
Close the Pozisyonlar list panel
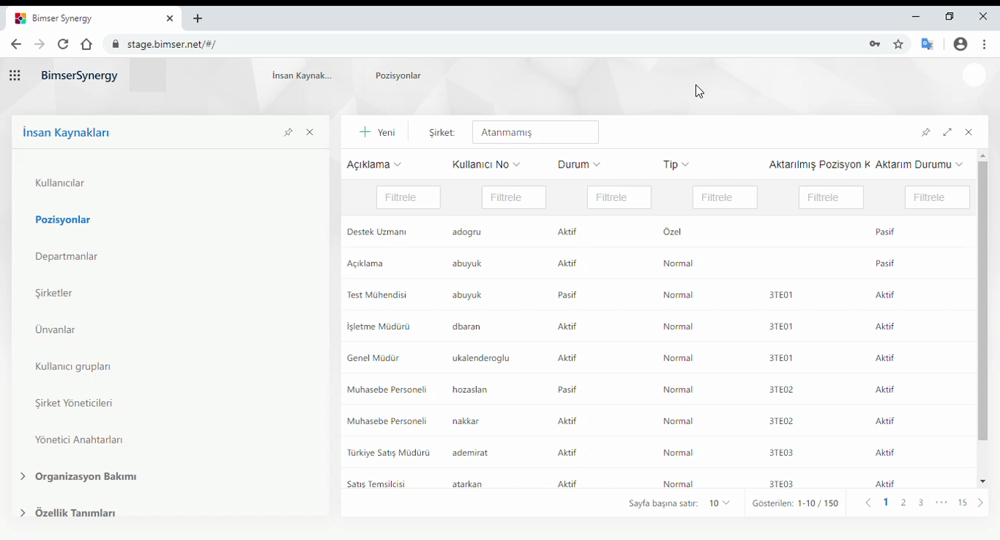(x=968, y=132)
